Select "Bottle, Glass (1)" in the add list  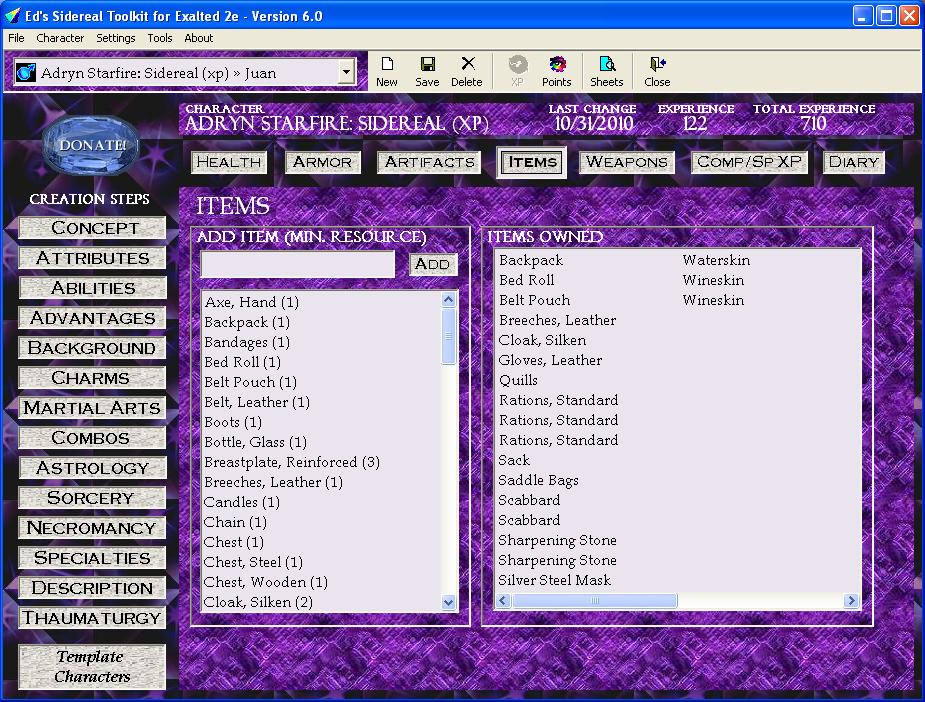[255, 442]
